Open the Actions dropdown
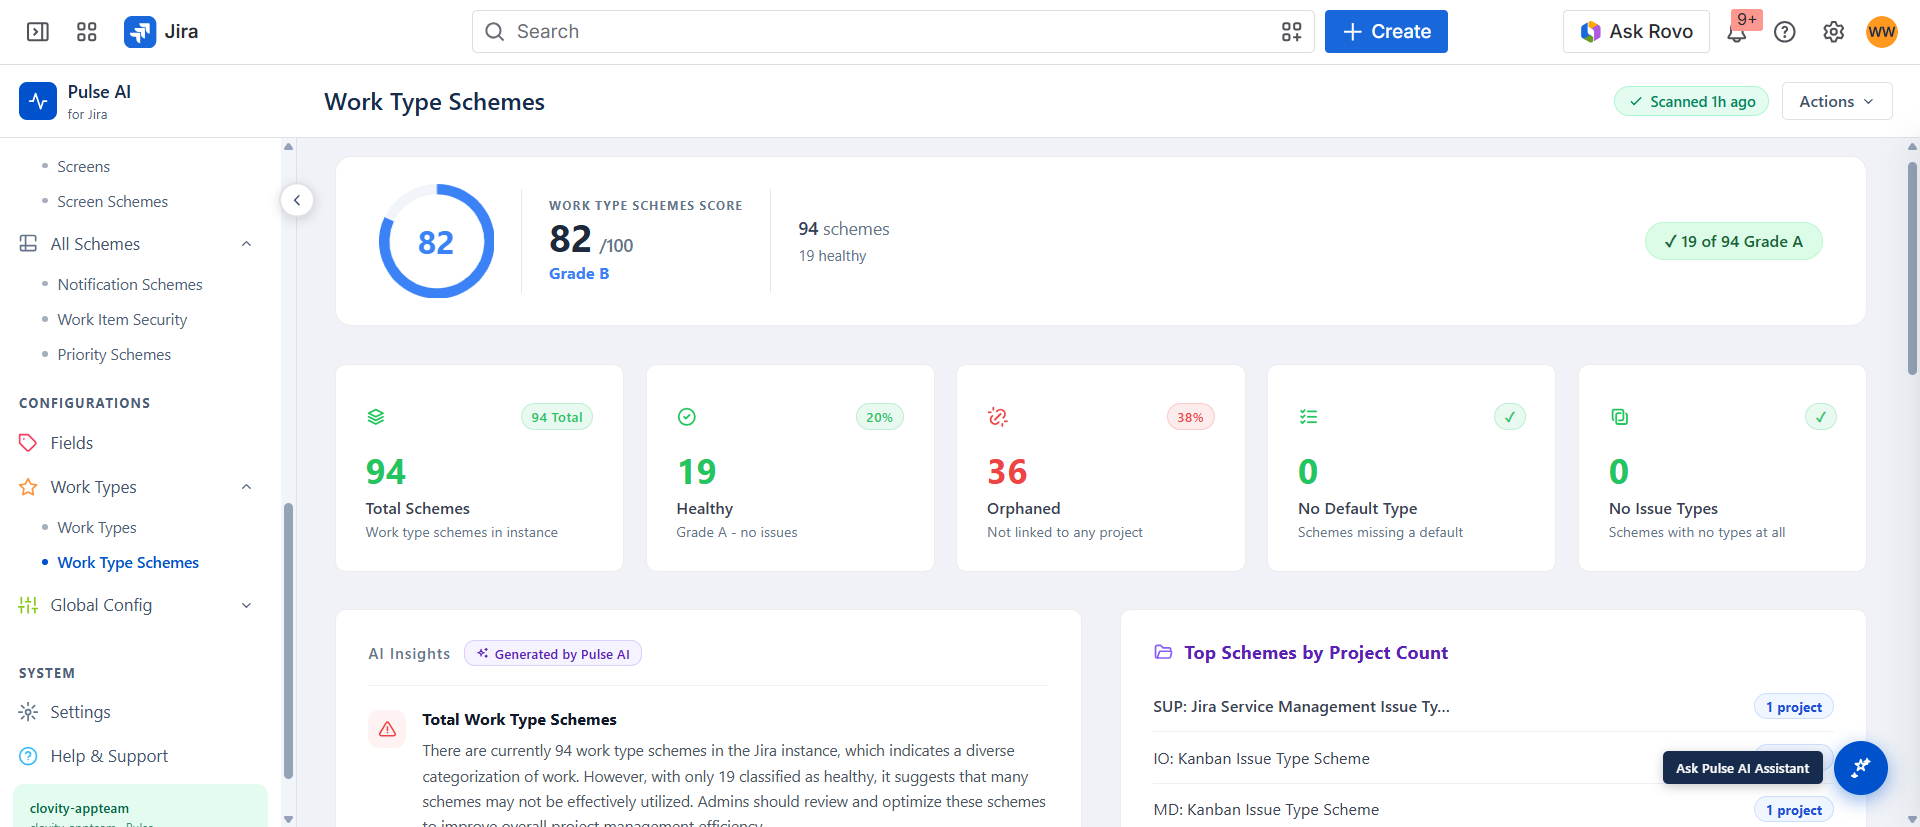Viewport: 1920px width, 827px height. tap(1836, 101)
